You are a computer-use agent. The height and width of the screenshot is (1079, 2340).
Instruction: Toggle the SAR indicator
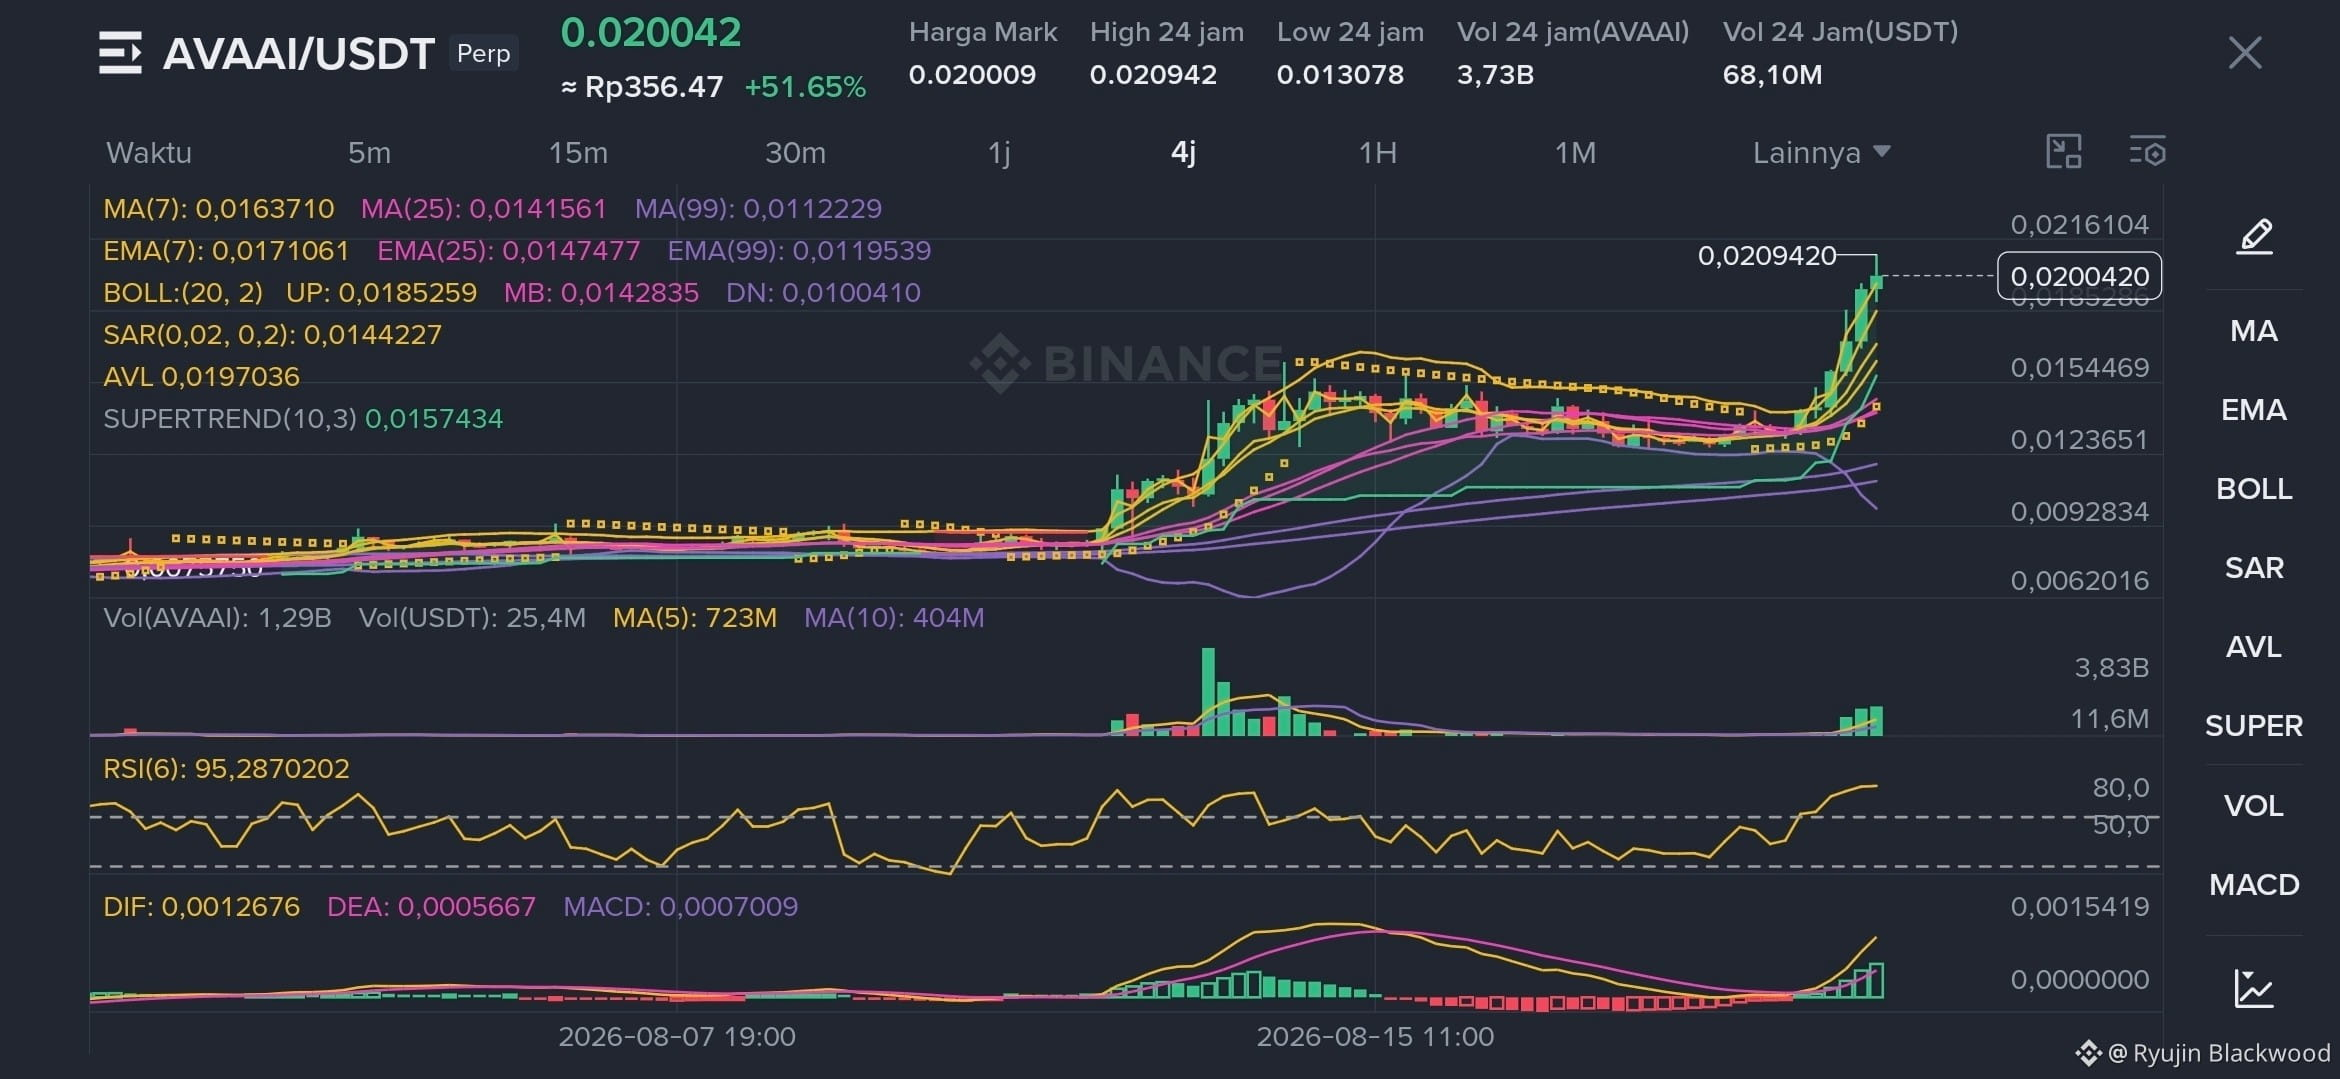(x=2254, y=568)
